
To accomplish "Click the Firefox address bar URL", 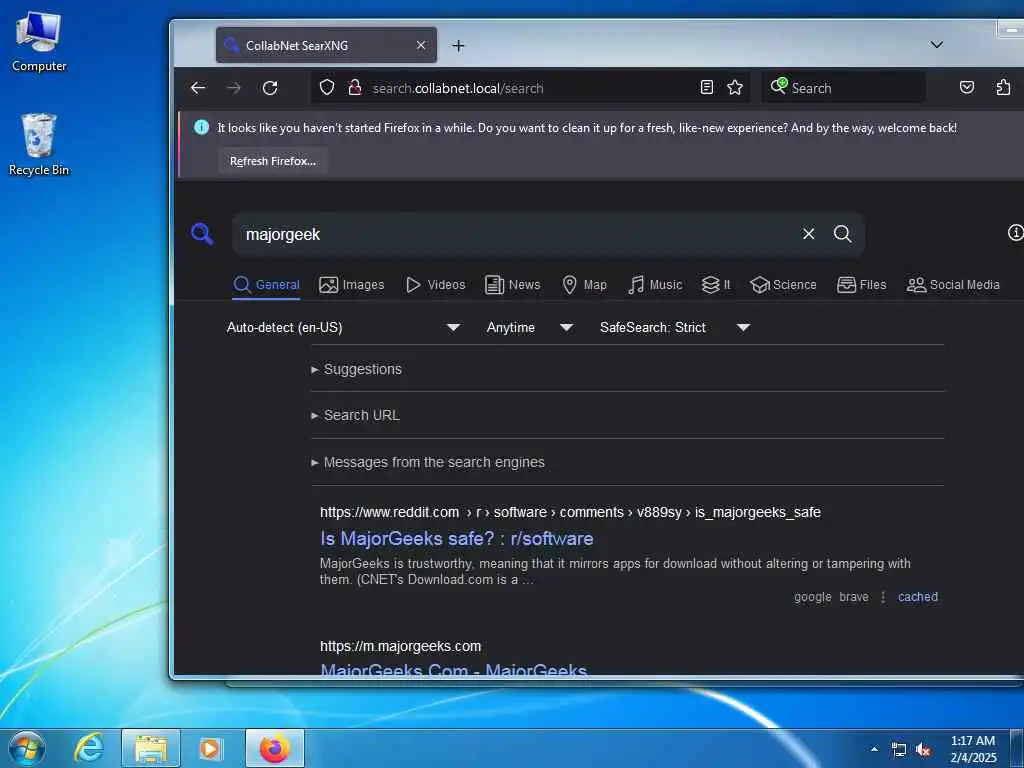I will coord(457,88).
